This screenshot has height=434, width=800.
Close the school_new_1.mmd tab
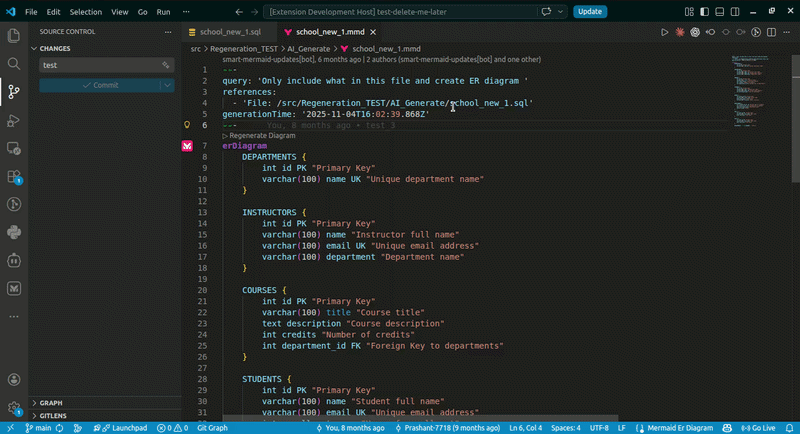[373, 32]
